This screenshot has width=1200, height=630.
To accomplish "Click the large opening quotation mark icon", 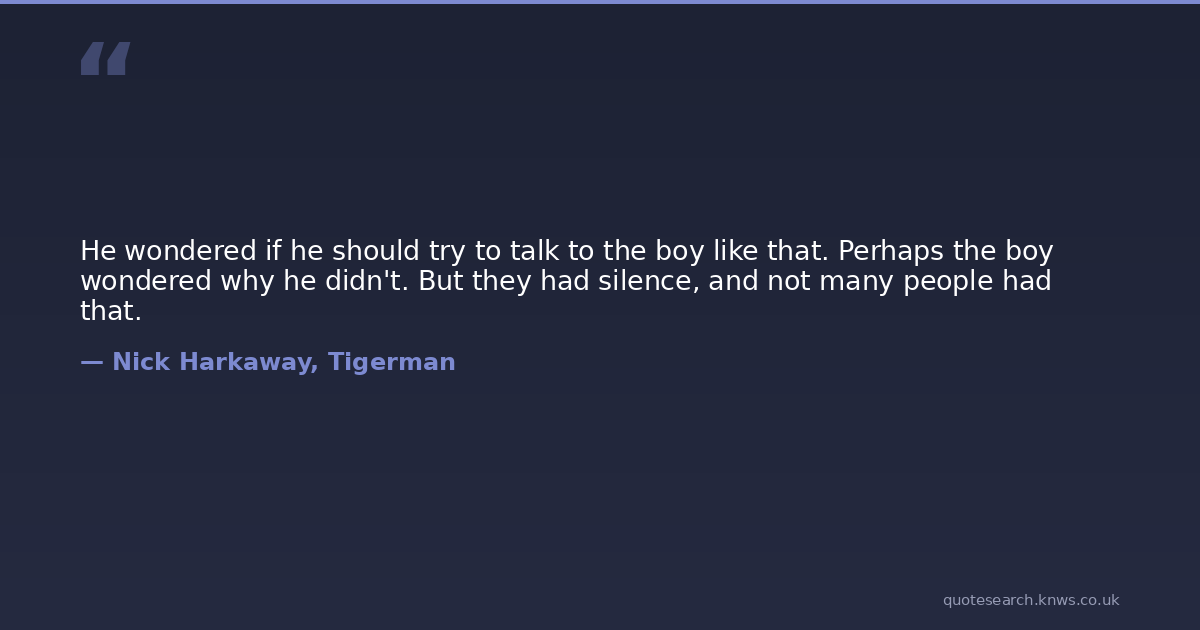I will 105,59.
